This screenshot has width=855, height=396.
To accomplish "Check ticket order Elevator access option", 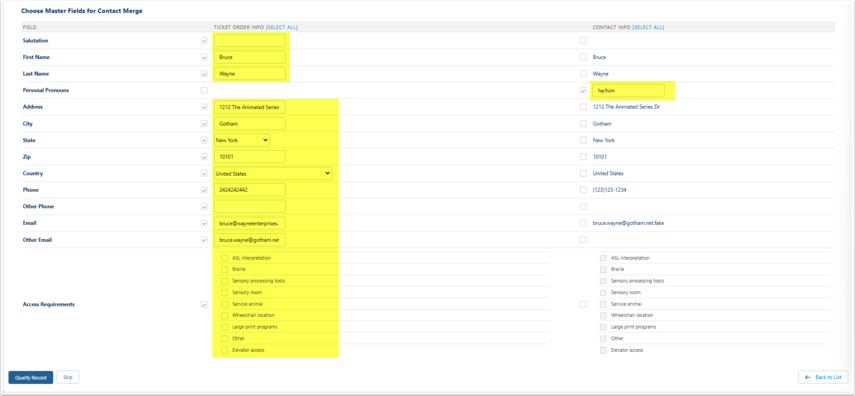I will pyautogui.click(x=224, y=350).
